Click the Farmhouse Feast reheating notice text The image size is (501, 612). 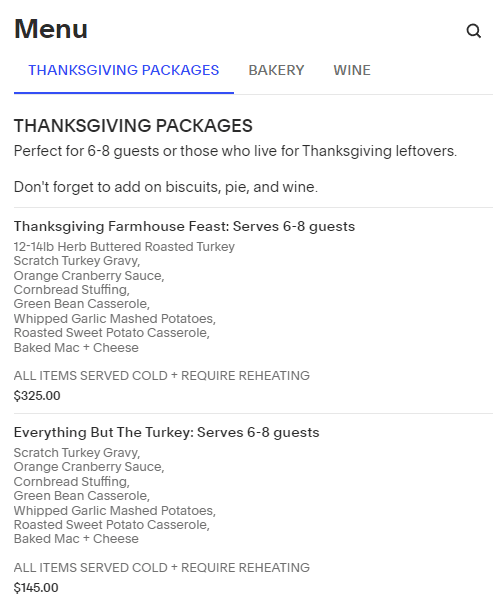(162, 375)
